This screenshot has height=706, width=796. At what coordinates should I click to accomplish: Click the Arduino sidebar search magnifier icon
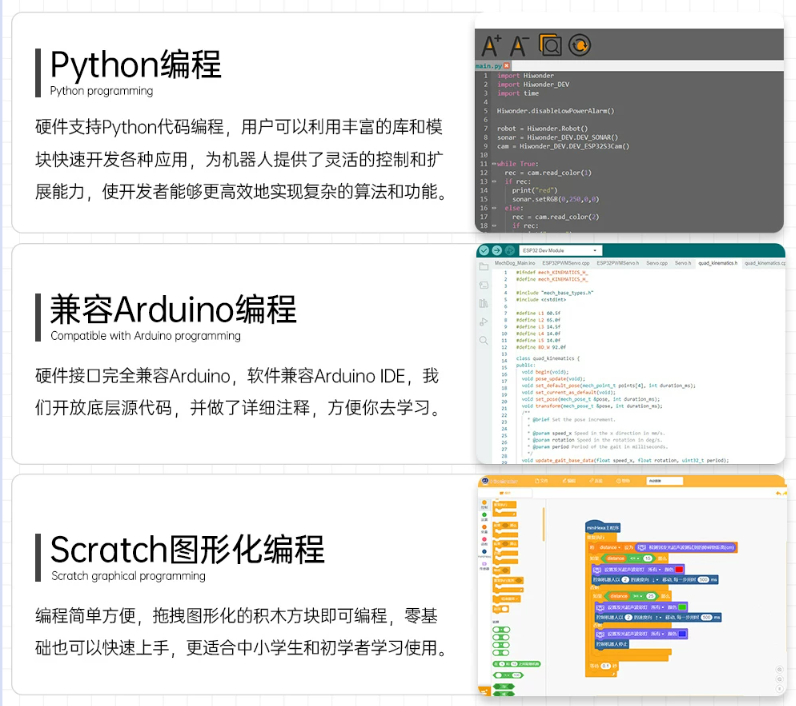coord(483,340)
